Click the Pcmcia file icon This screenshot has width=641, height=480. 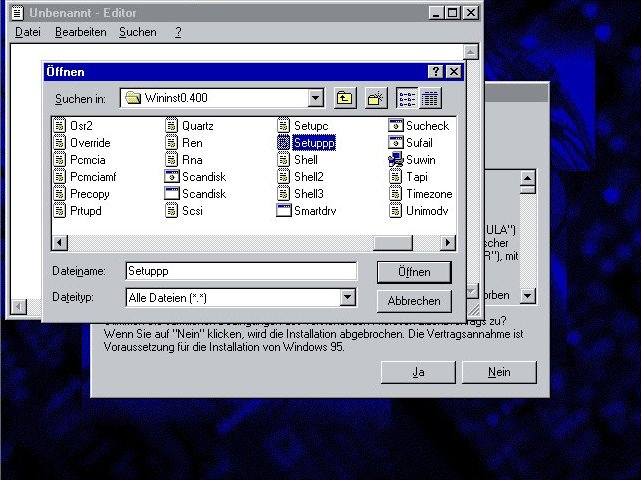click(x=60, y=159)
